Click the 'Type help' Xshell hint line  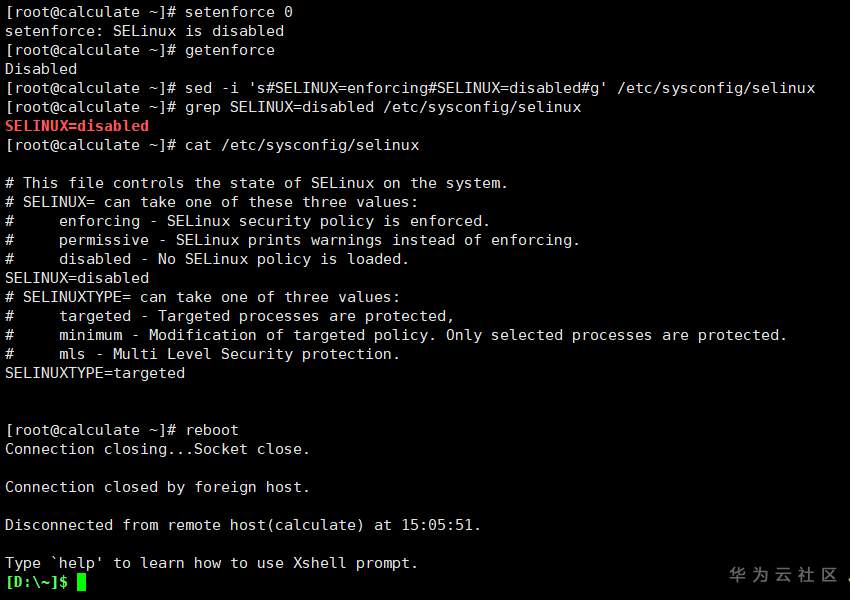tap(212, 563)
